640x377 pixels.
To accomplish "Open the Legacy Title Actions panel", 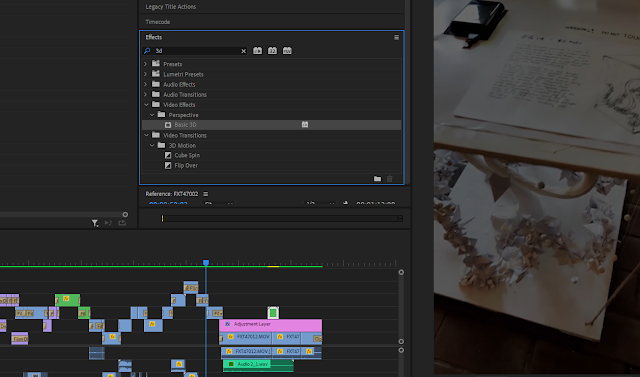I will [171, 7].
